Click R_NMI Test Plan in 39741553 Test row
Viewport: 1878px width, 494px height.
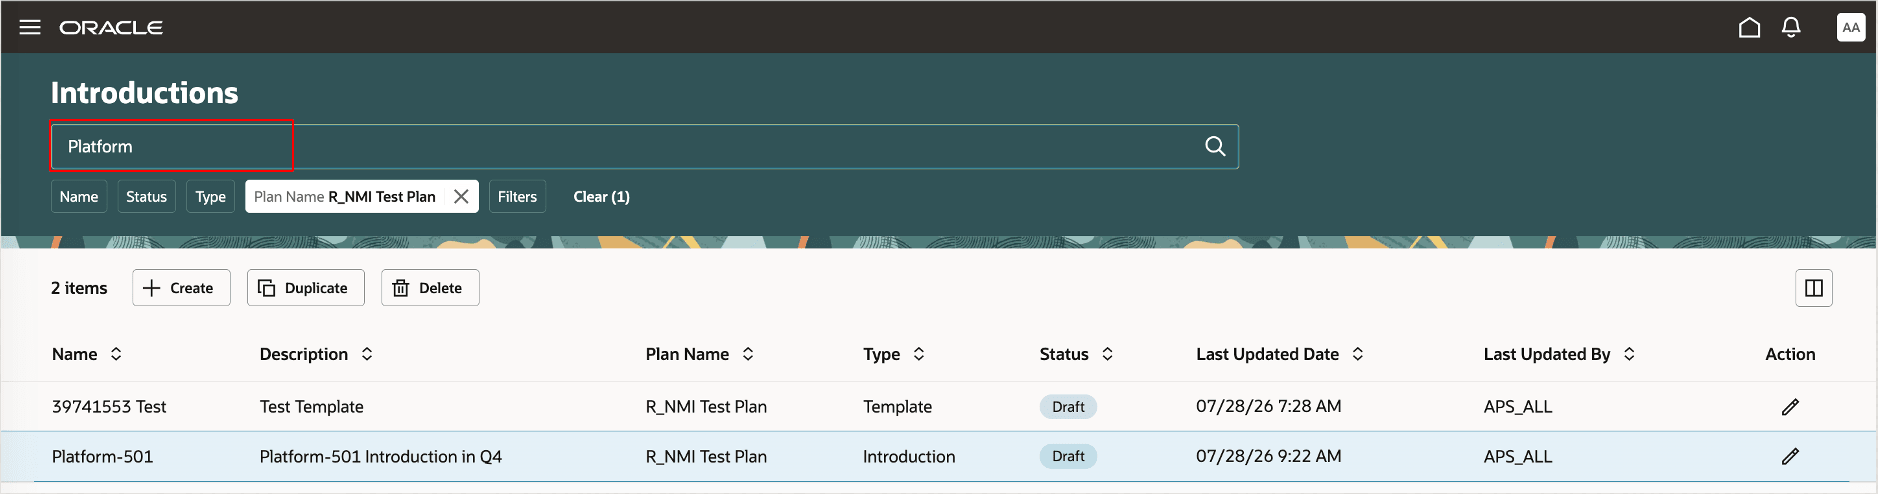[x=706, y=407]
